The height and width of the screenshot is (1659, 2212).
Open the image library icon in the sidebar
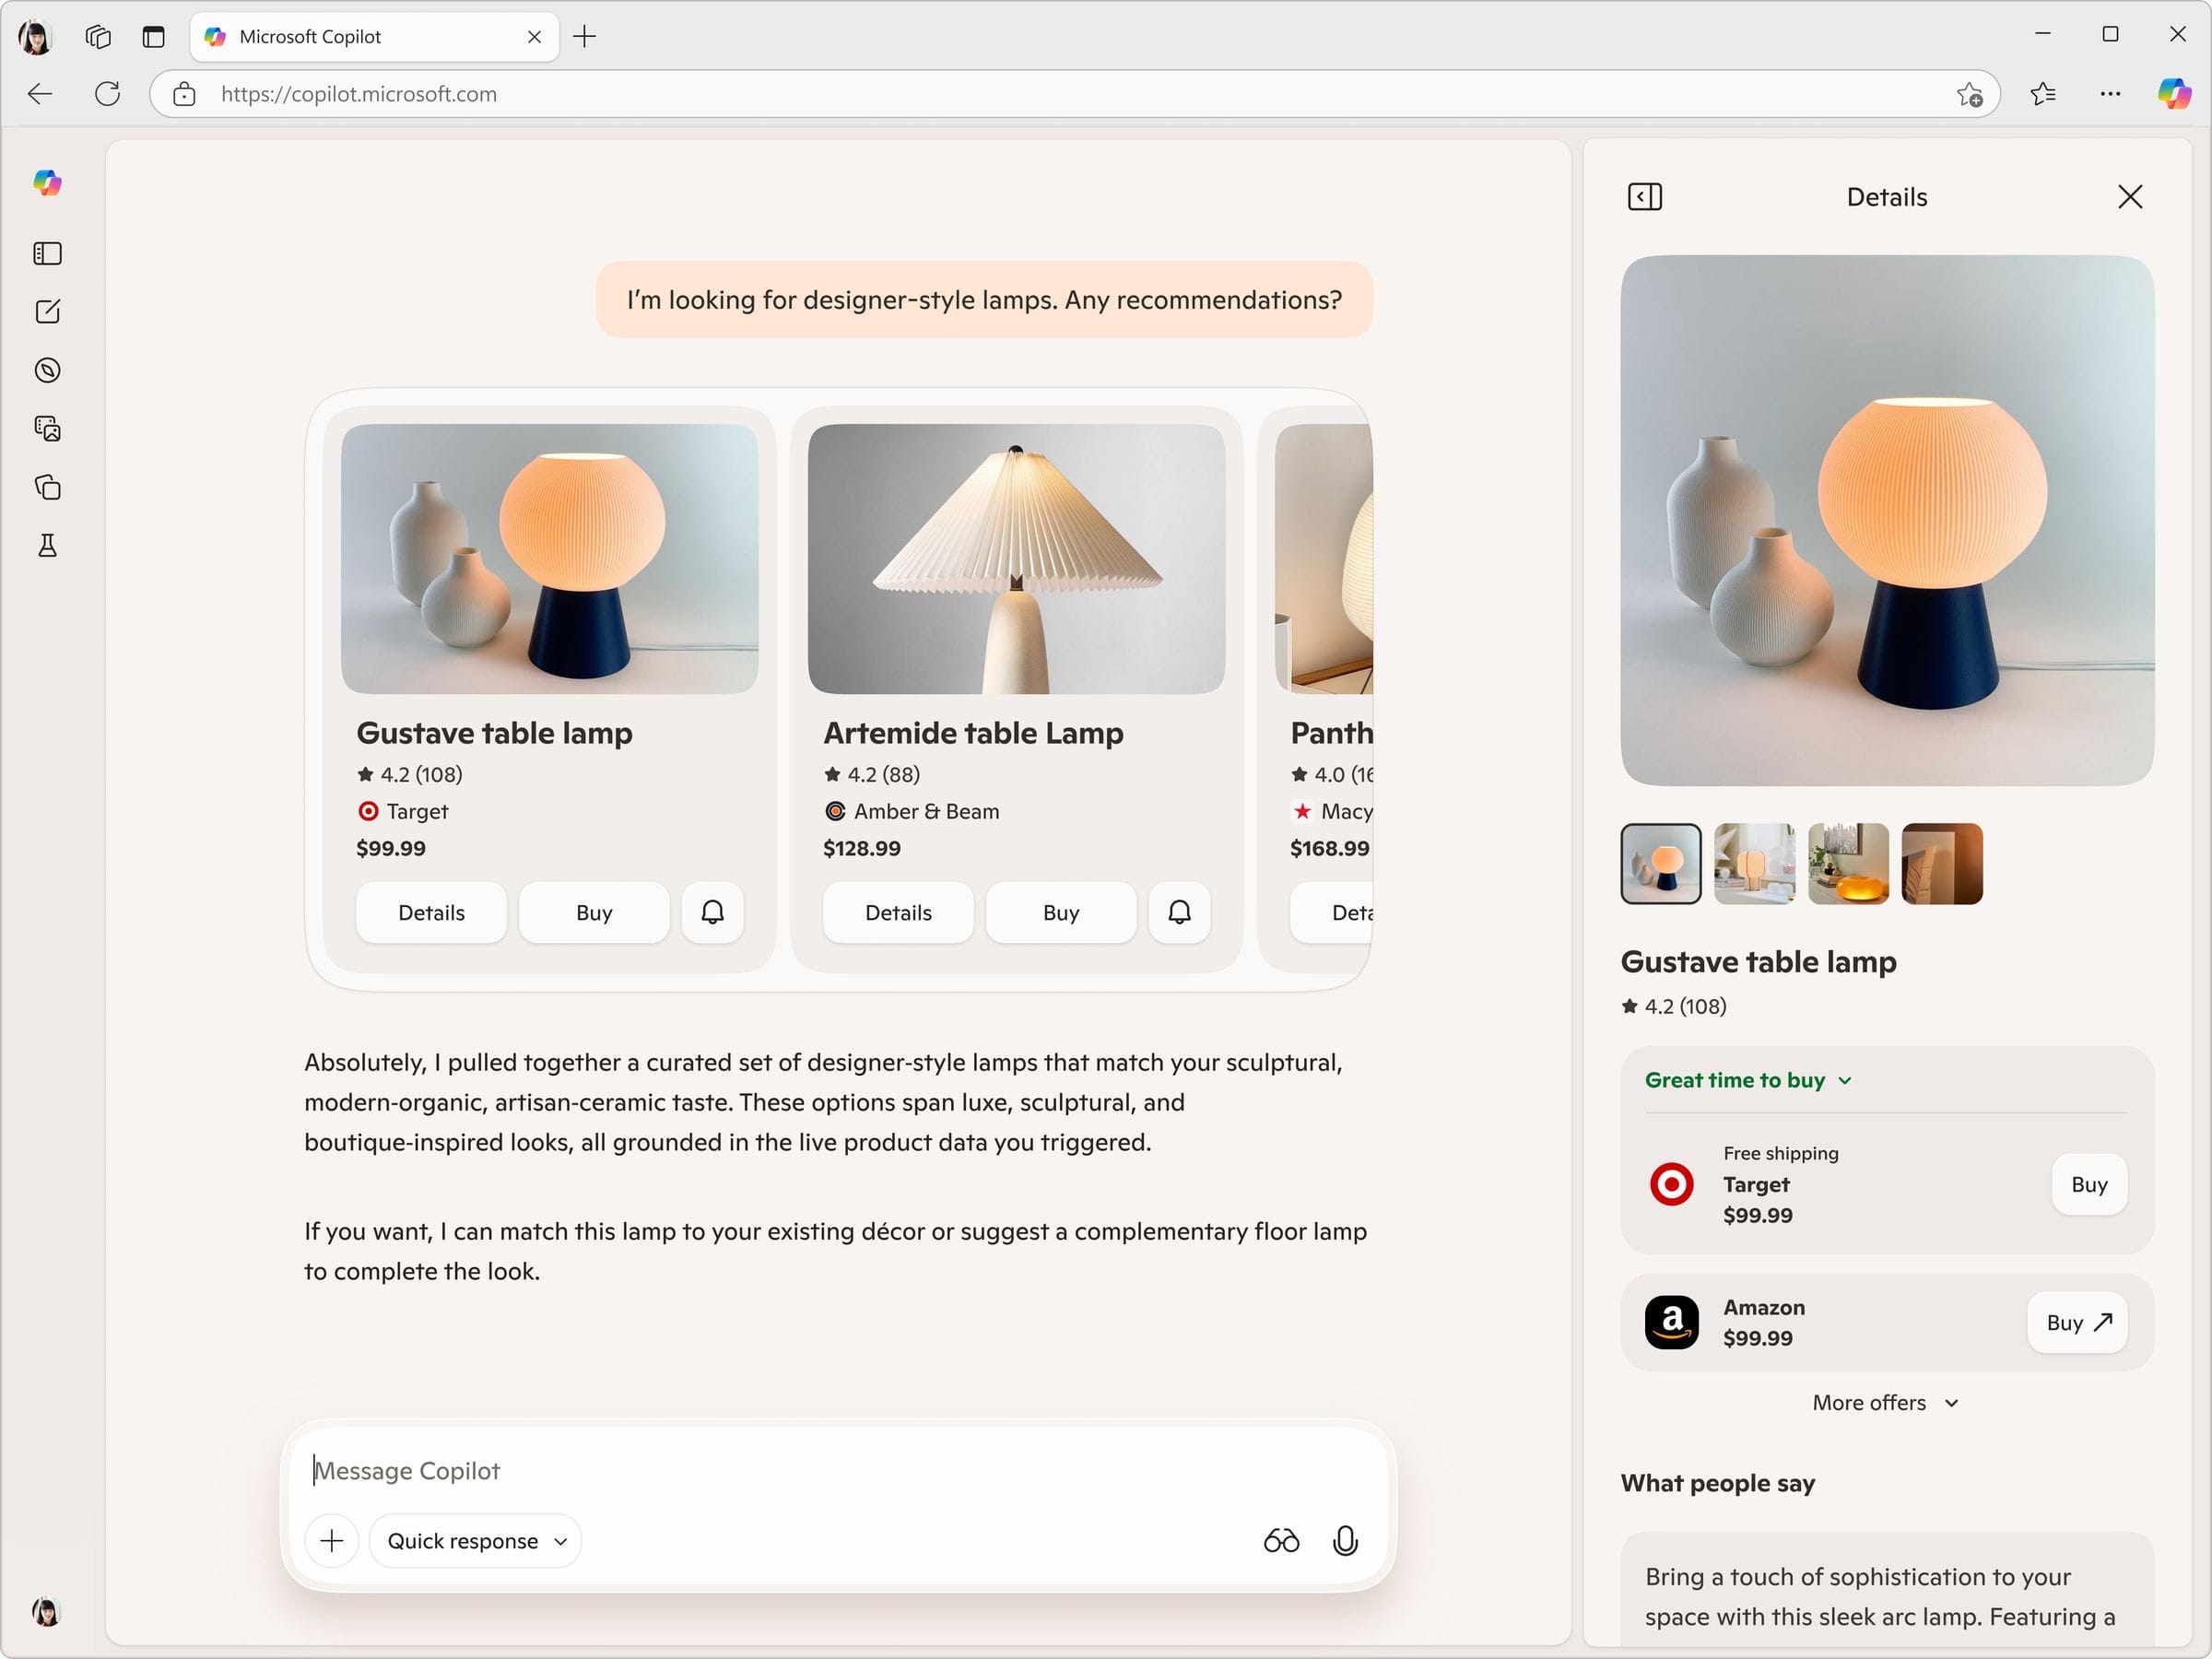pyautogui.click(x=47, y=429)
